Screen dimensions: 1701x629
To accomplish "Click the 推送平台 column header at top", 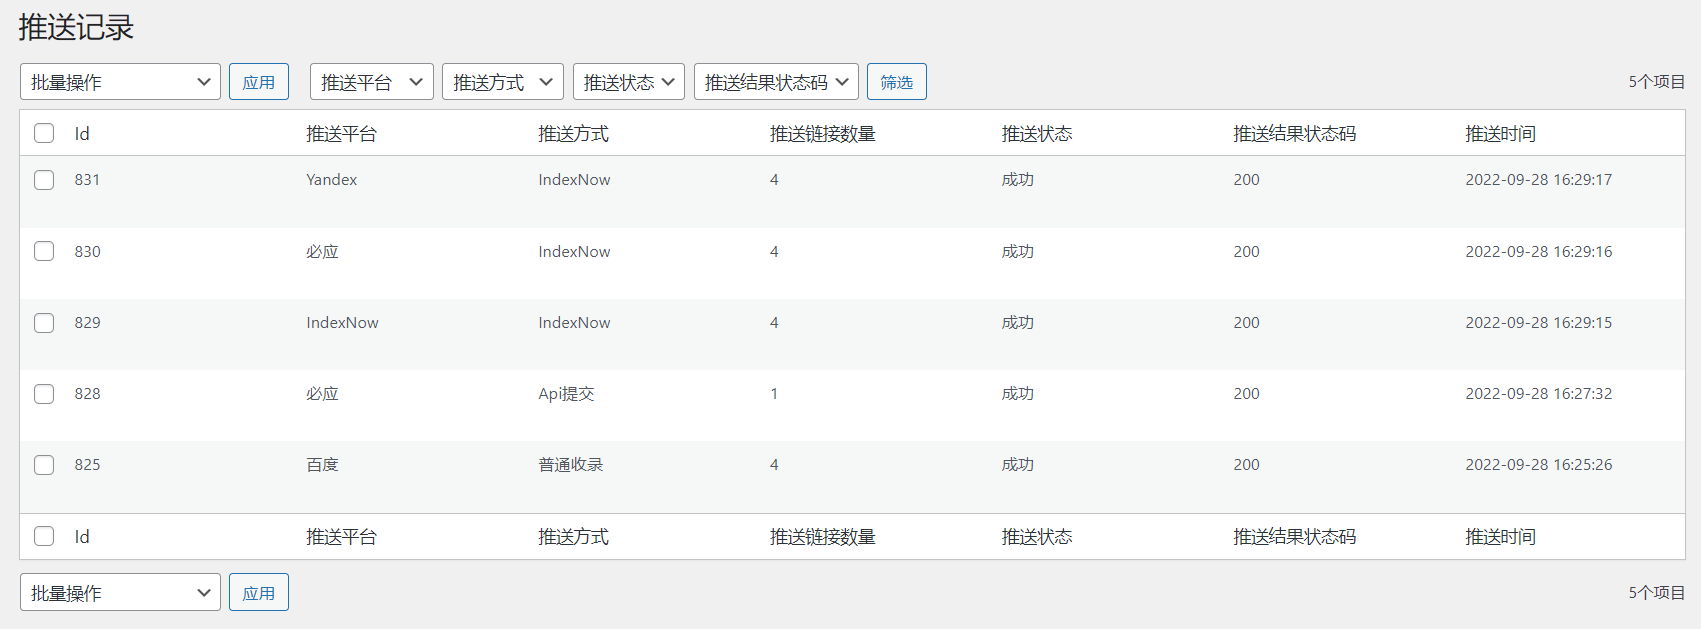I will (x=341, y=134).
